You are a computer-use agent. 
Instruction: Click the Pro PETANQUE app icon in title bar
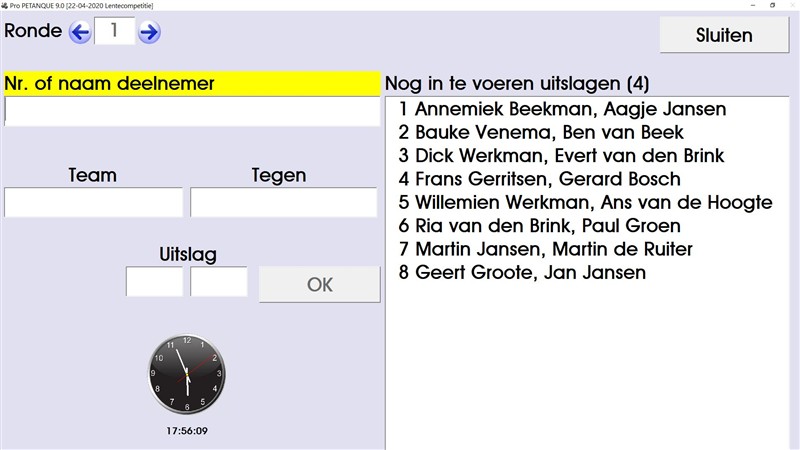tap(6, 5)
